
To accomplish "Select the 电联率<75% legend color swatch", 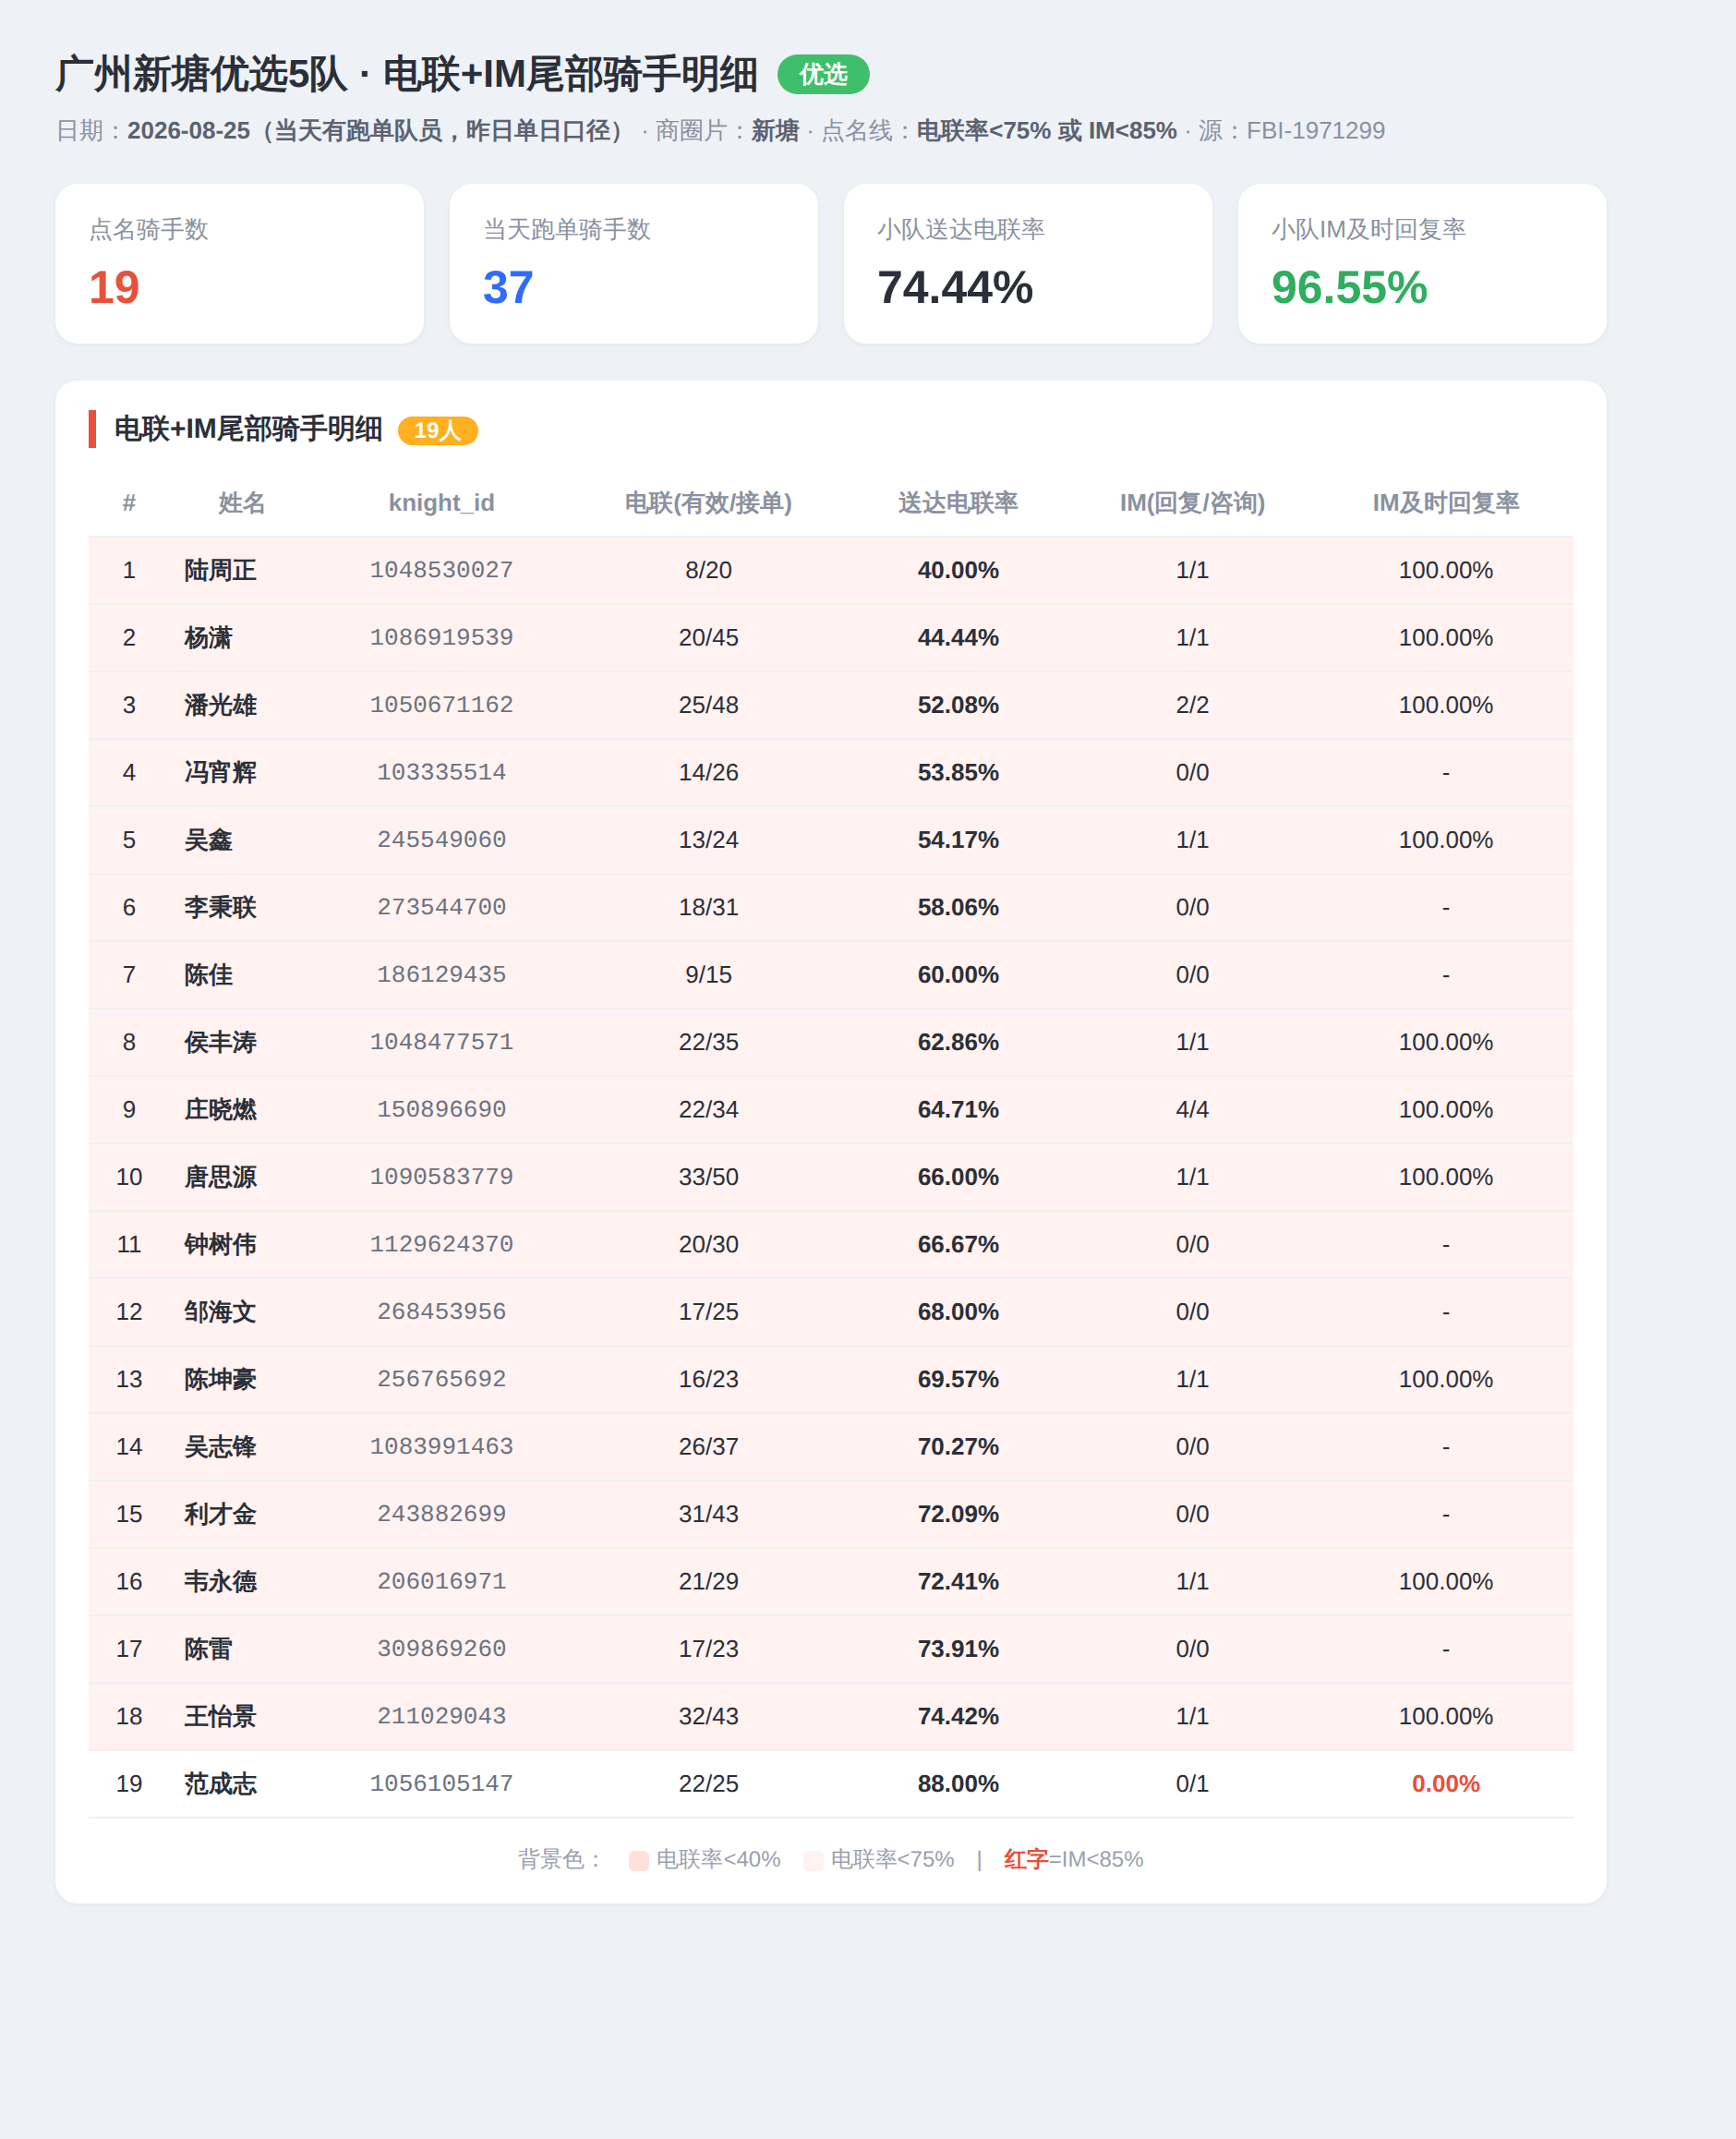I will tap(813, 1860).
